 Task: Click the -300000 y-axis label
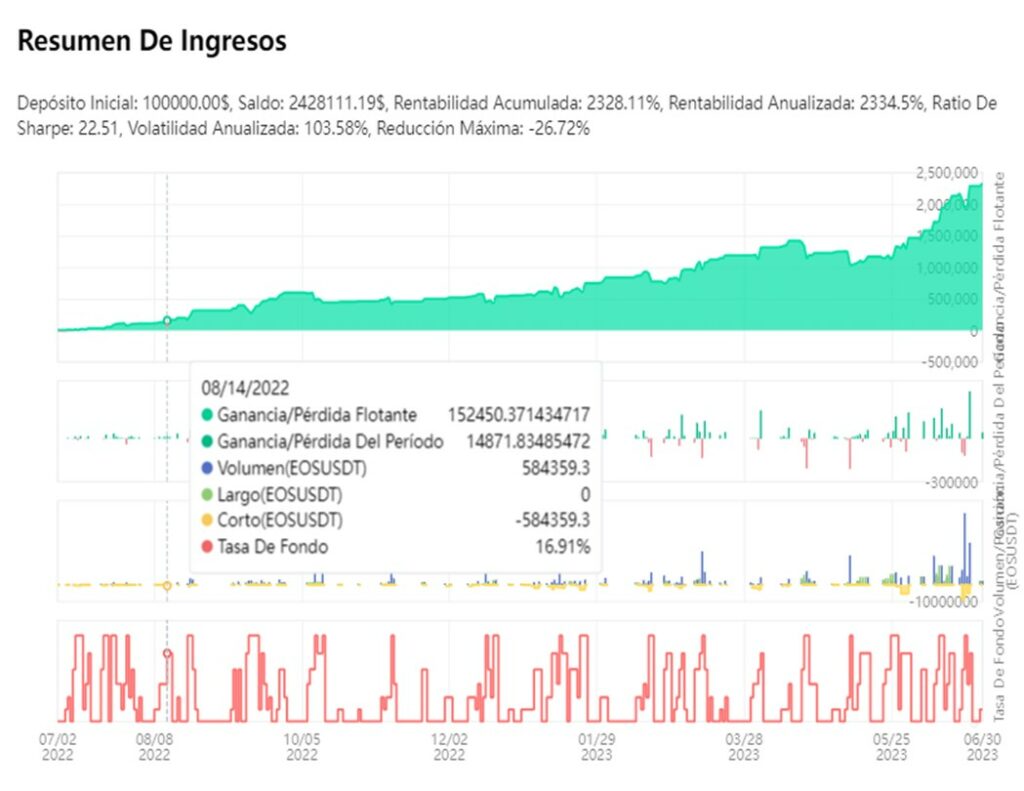pos(952,483)
